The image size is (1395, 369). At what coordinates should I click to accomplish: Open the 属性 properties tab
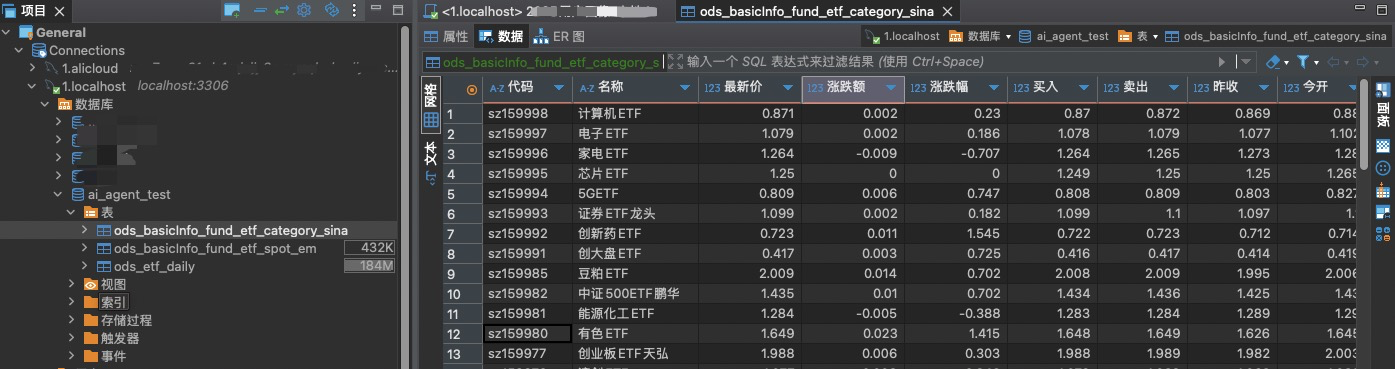(446, 36)
